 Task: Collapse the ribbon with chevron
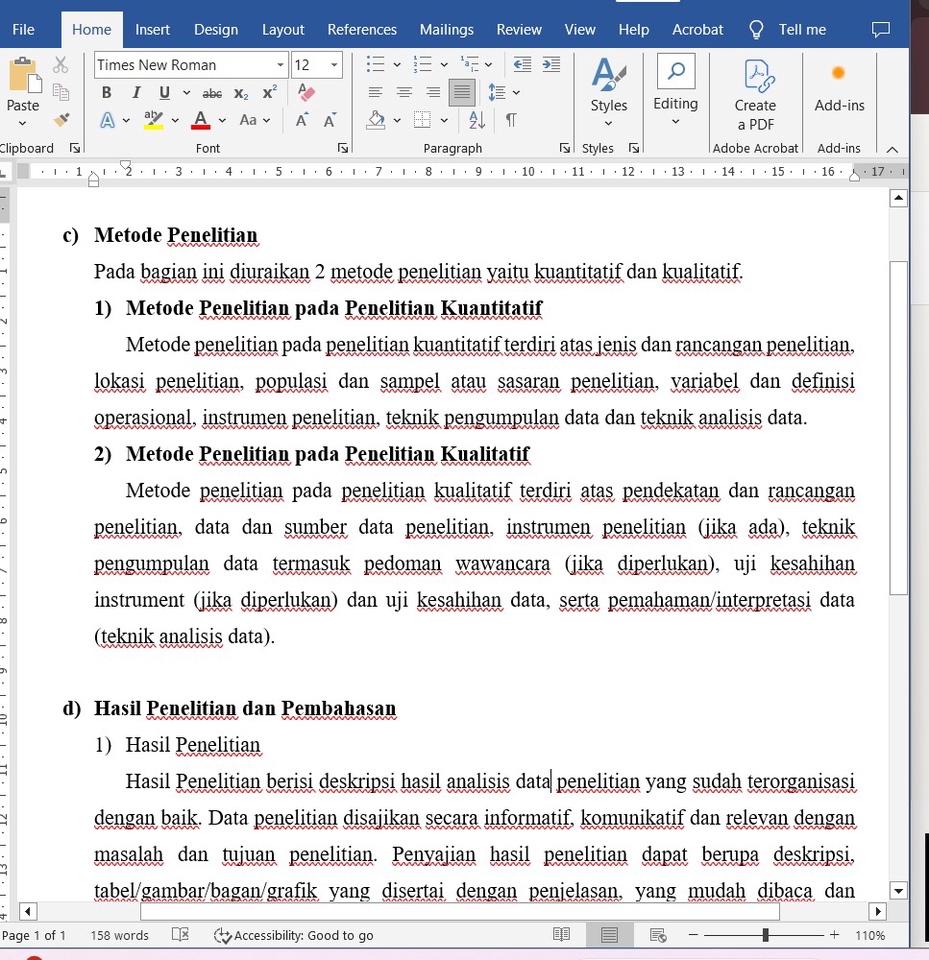(892, 149)
